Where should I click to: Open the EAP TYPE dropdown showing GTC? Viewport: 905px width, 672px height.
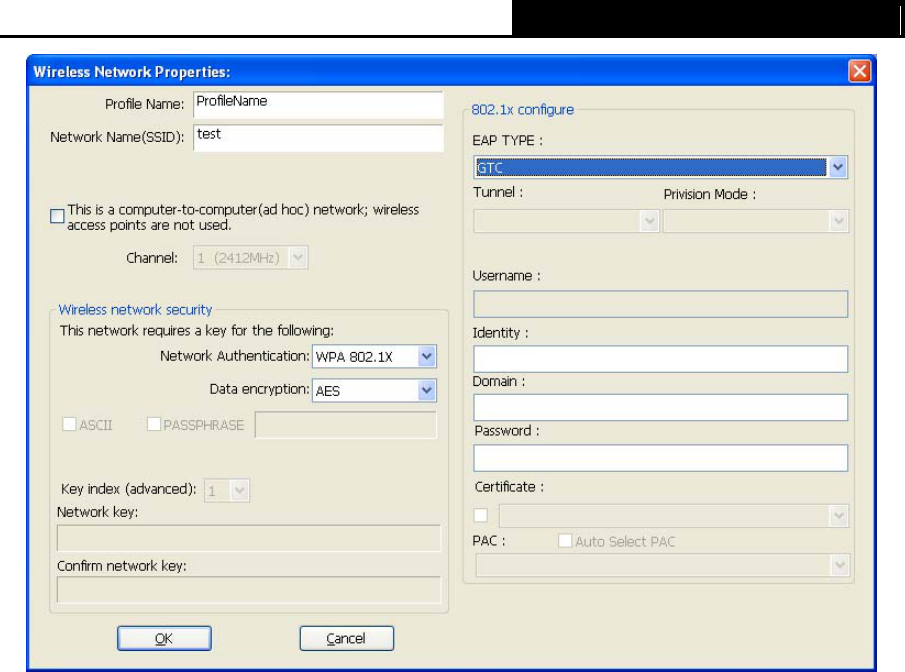(660, 167)
